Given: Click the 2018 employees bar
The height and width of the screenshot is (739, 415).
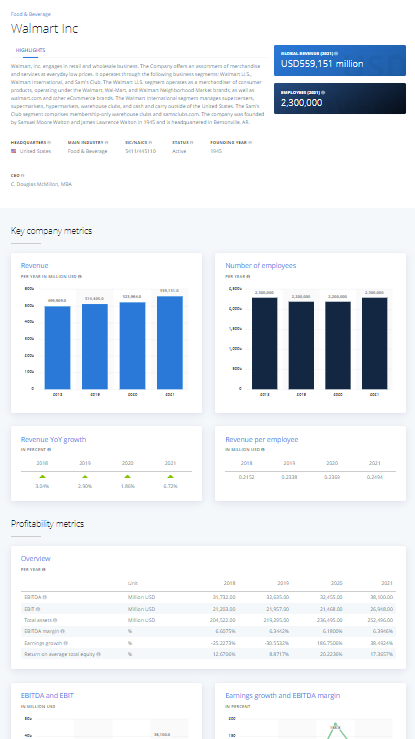Looking at the screenshot, I should (265, 343).
